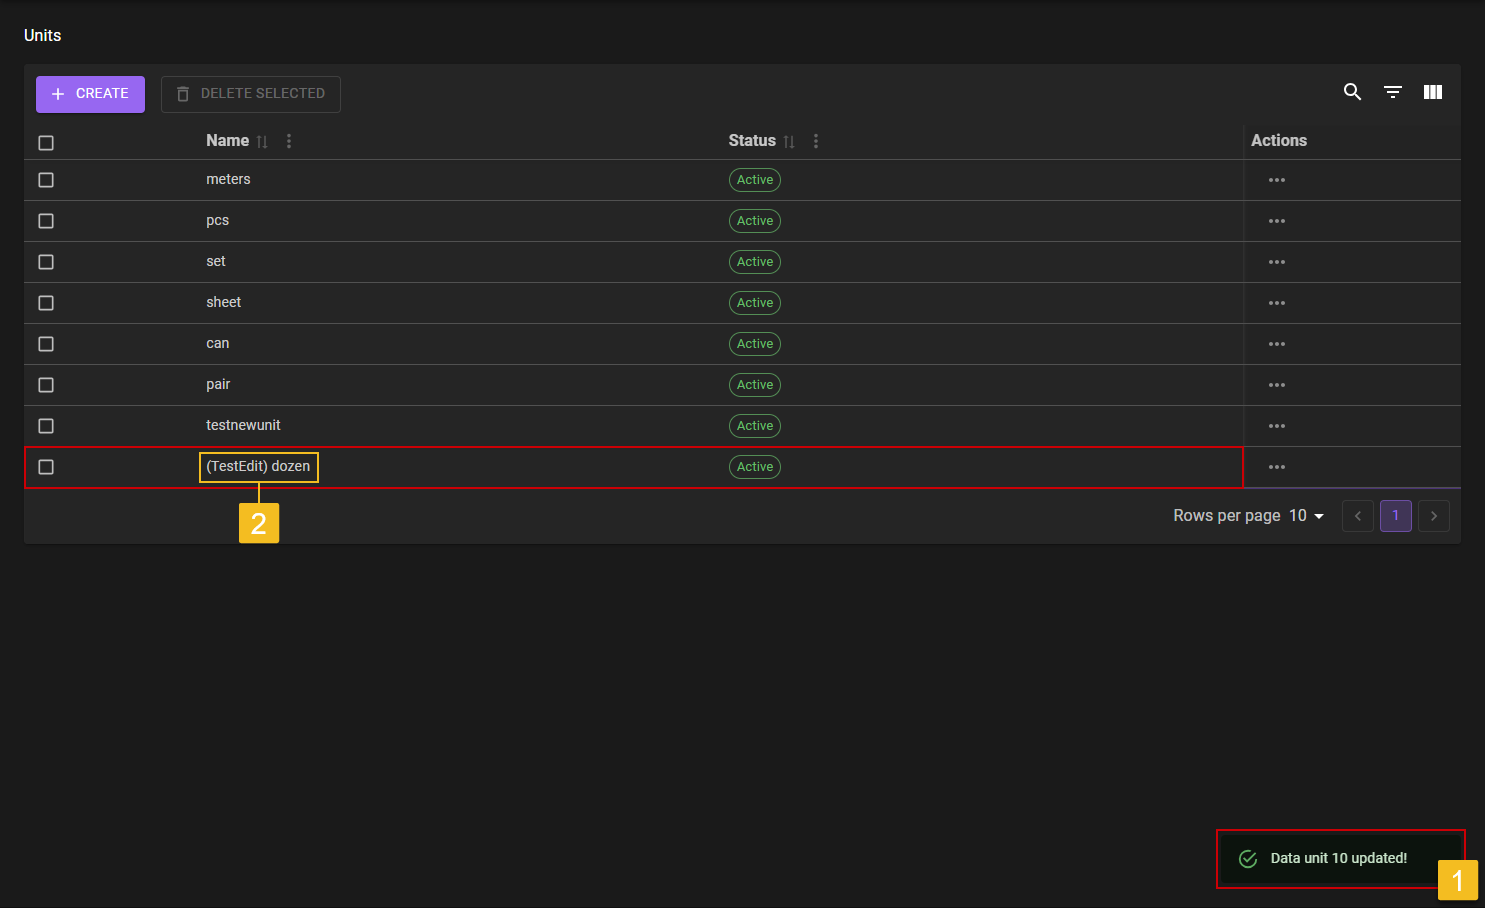Click the DELETE SELECTED button
The image size is (1485, 908).
[x=250, y=94]
